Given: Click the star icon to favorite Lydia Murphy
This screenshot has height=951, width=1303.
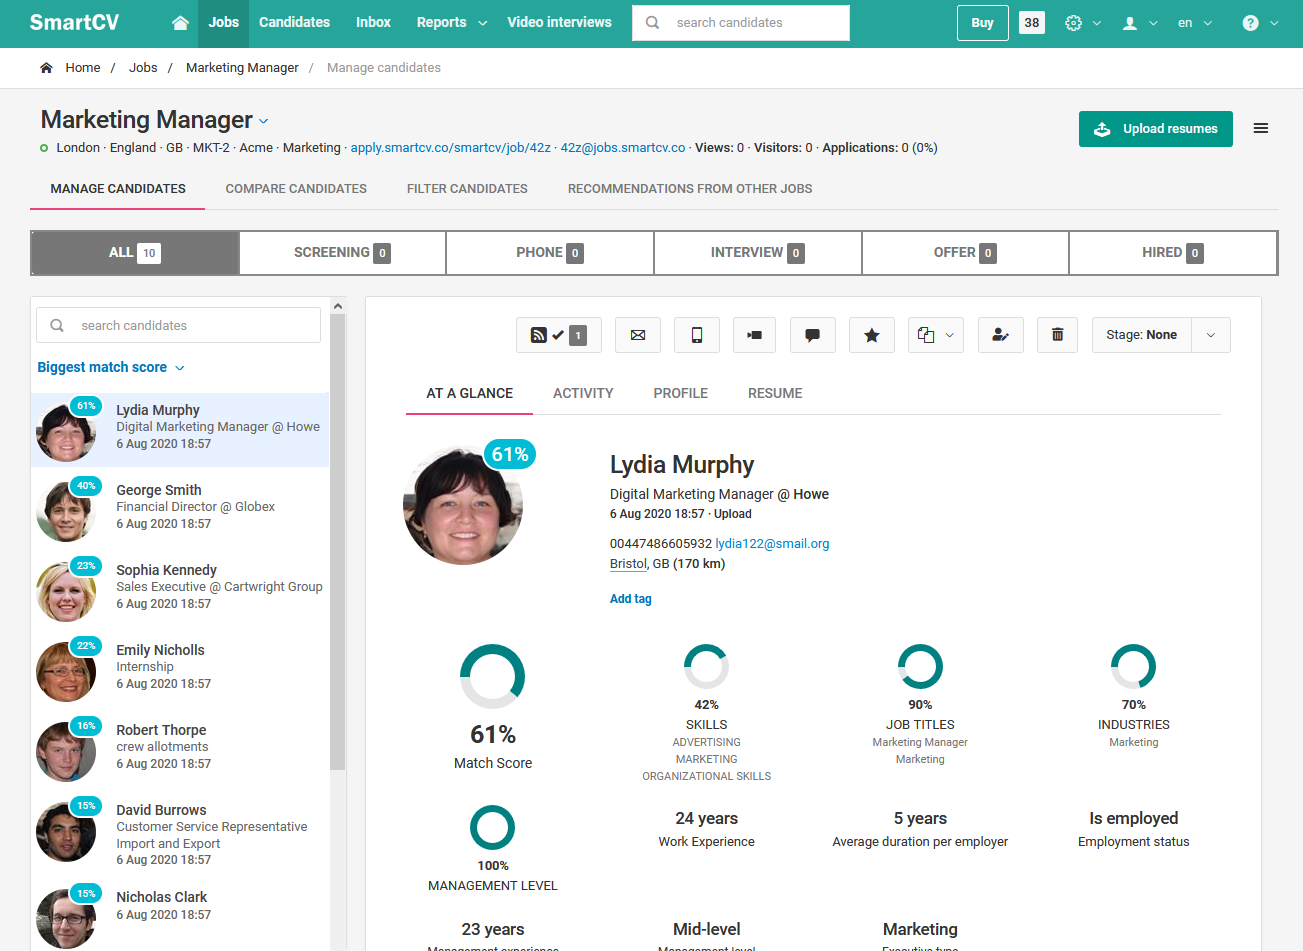Looking at the screenshot, I should coord(871,335).
